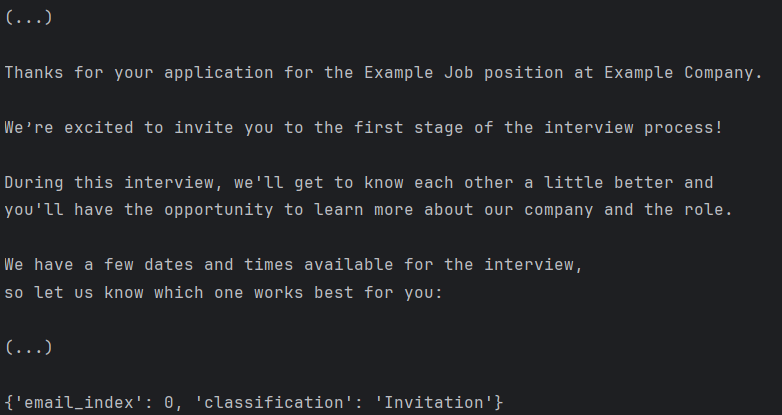Click the second "(...)" ellipsis near the bottom
Image resolution: width=782 pixels, height=415 pixels.
pyautogui.click(x=28, y=348)
